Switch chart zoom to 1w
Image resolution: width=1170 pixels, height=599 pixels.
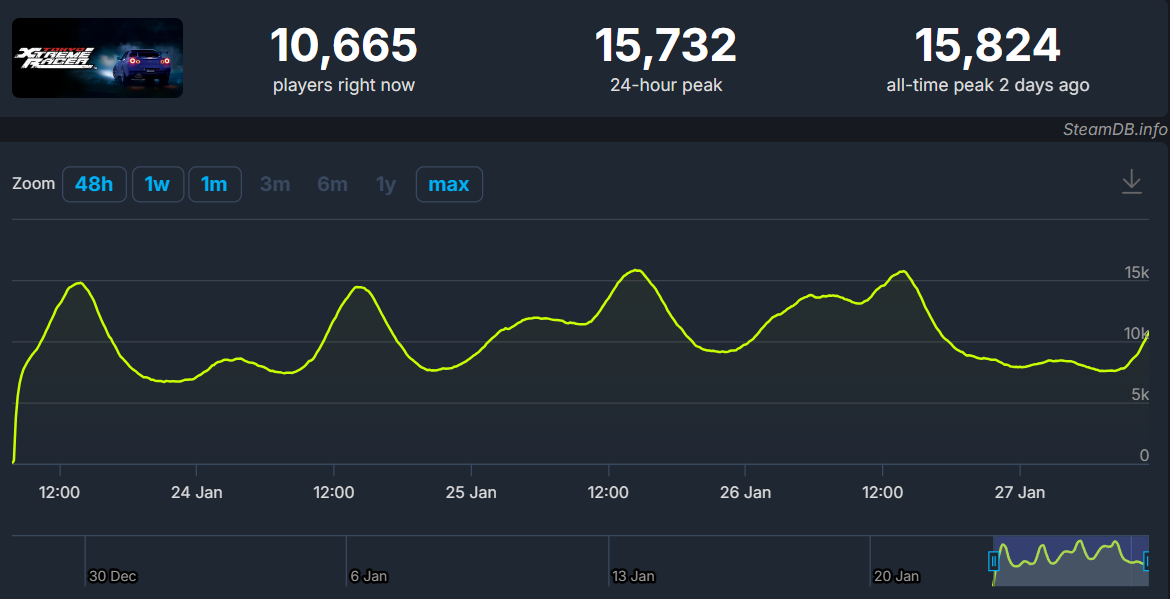coord(157,184)
